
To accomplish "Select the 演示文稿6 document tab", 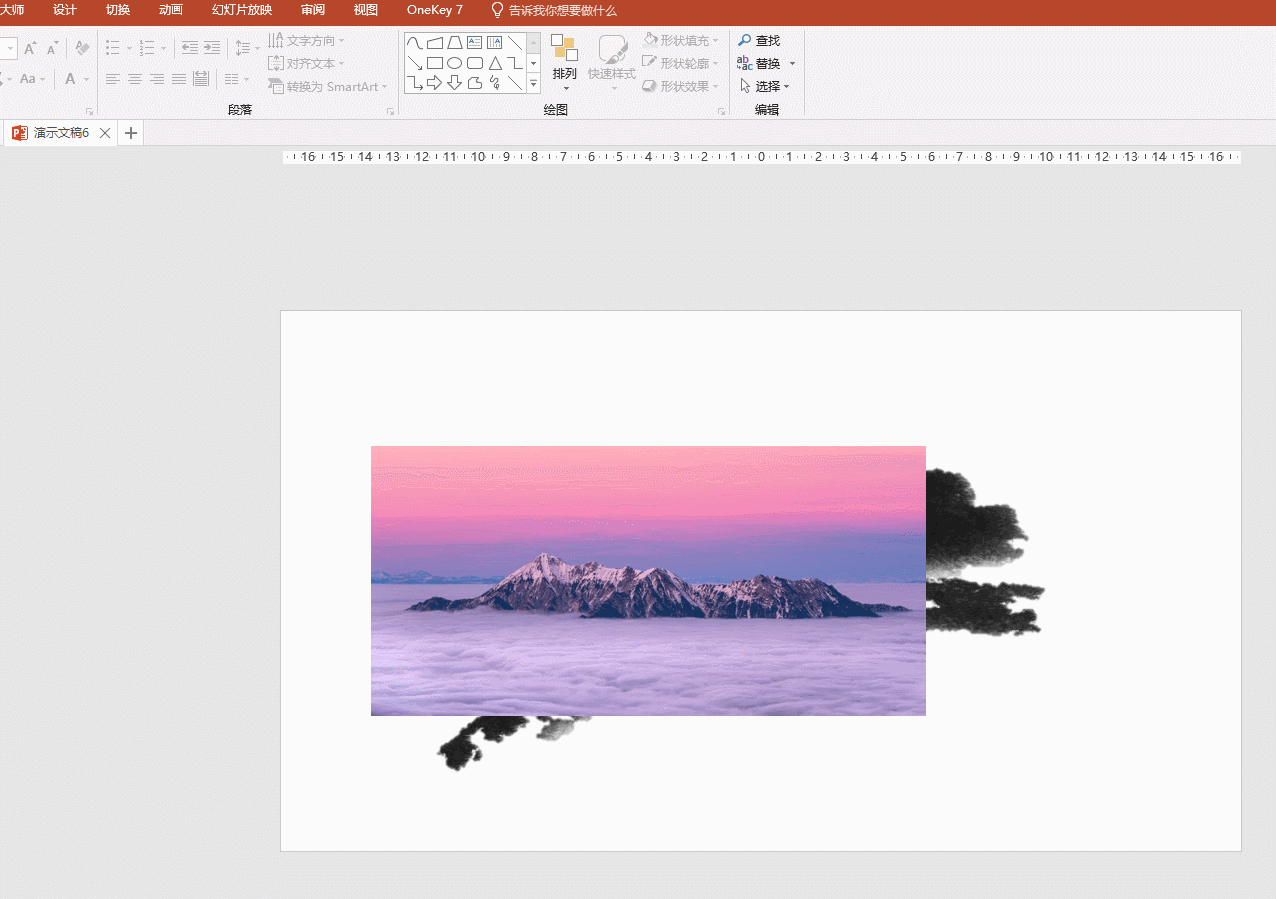I will click(x=61, y=133).
